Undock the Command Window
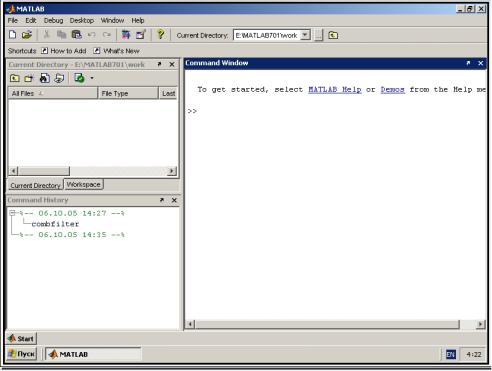Image resolution: width=492 pixels, height=371 pixels. [468, 63]
